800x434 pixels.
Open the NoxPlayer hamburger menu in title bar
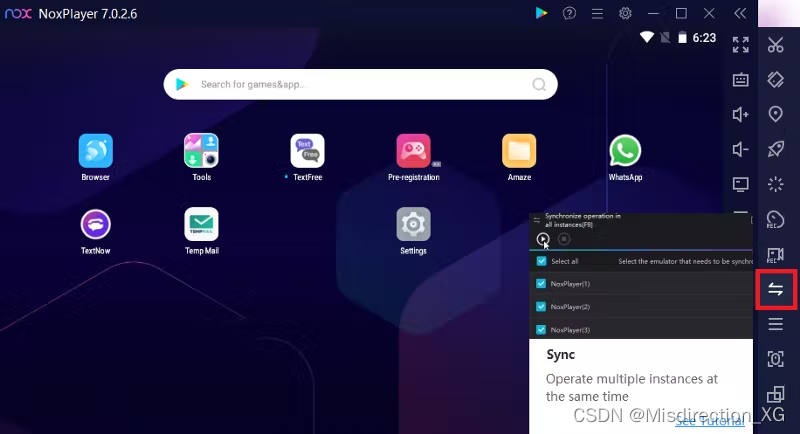tap(597, 13)
